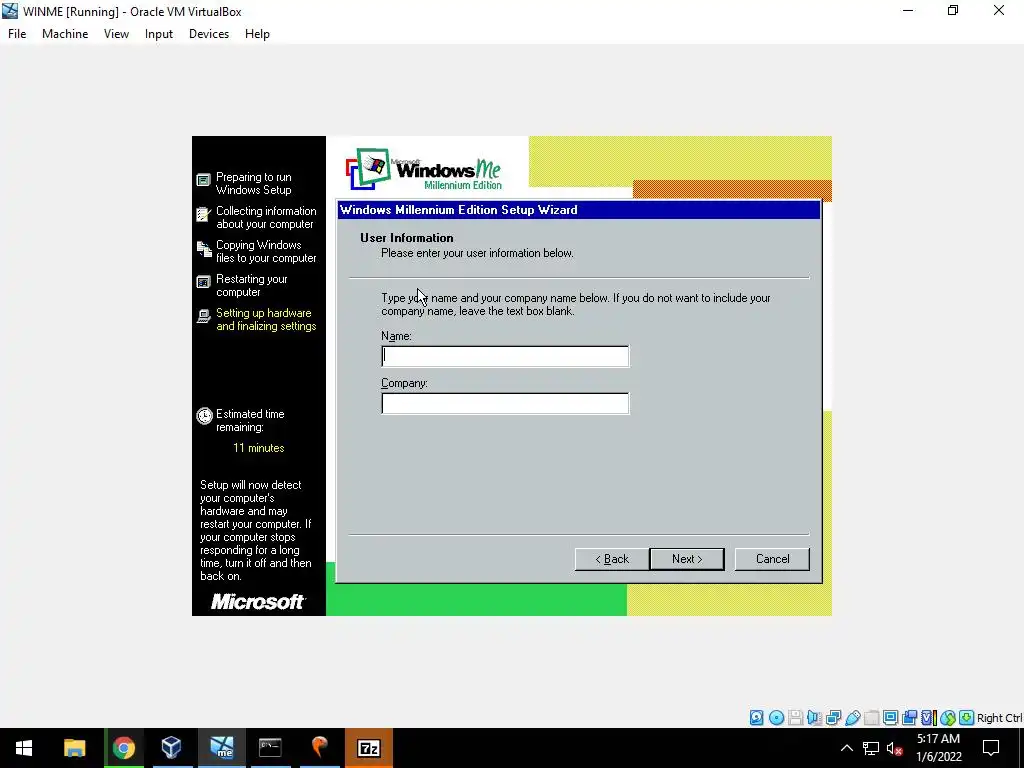Click the Back button in Setup Wizard
The width and height of the screenshot is (1024, 768).
coord(612,559)
